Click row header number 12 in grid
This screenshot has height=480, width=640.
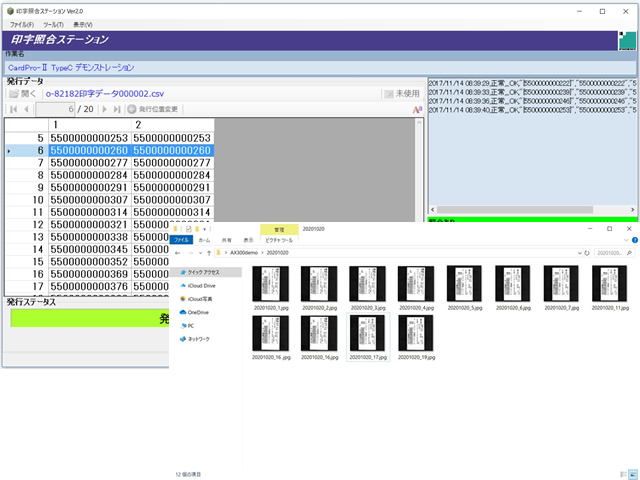coord(27,225)
